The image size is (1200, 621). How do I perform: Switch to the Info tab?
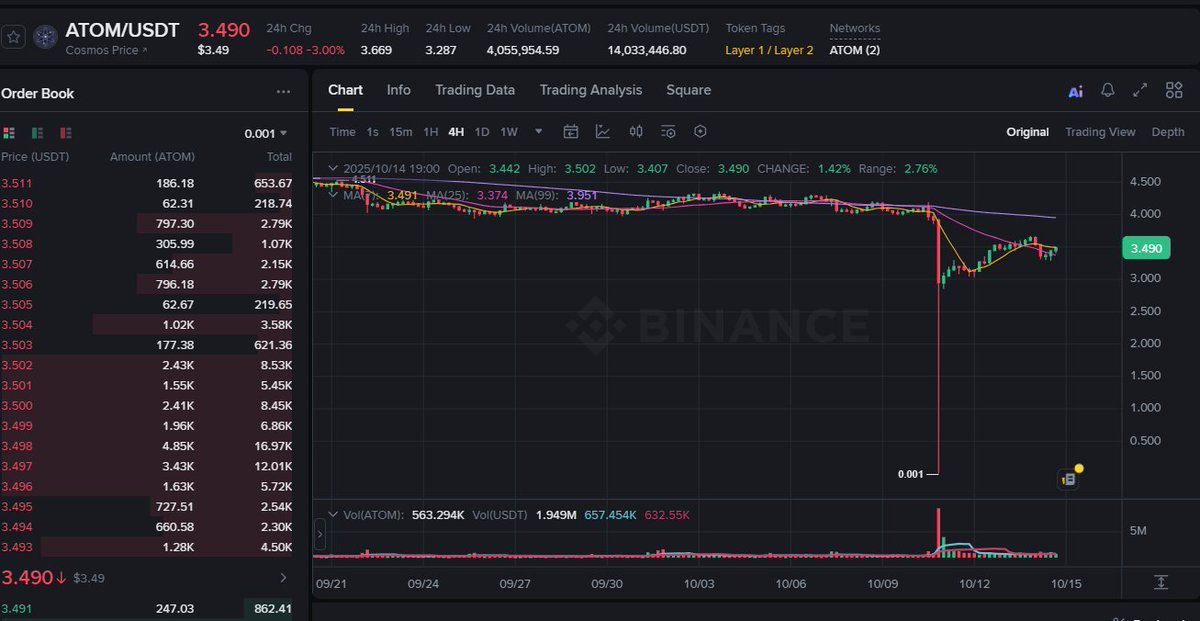tap(399, 90)
